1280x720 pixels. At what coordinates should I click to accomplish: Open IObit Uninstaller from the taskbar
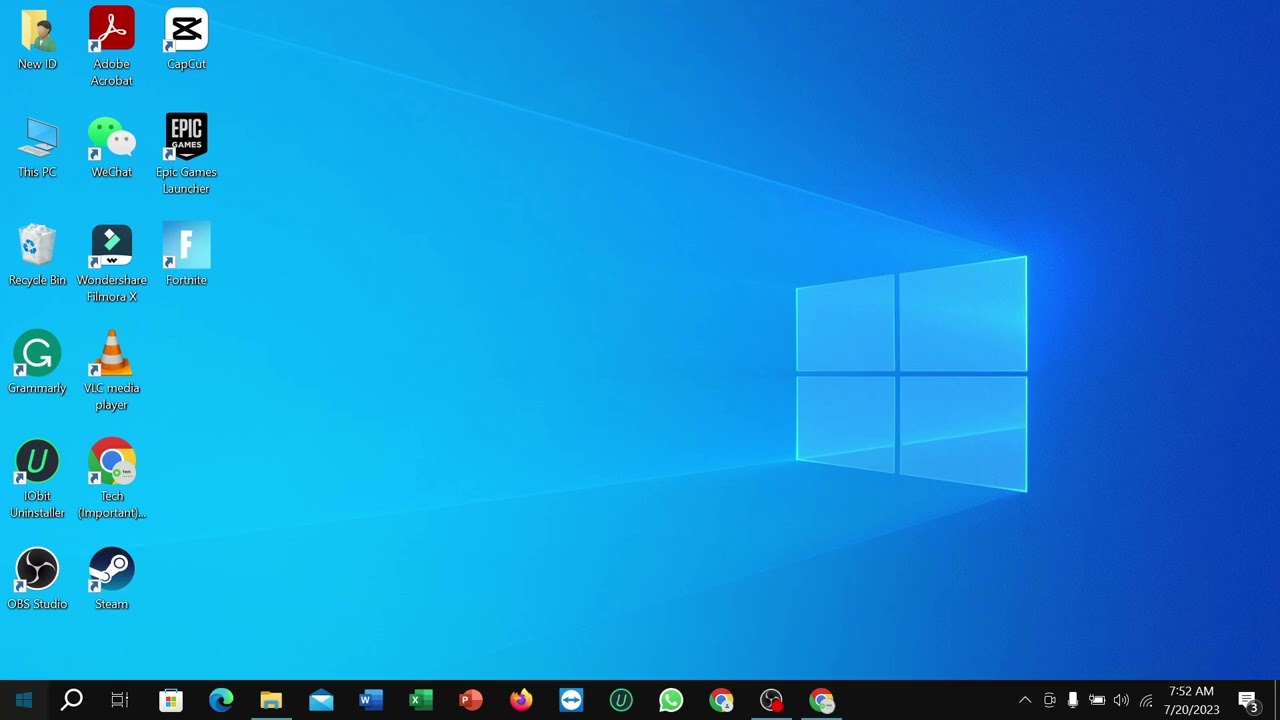621,700
